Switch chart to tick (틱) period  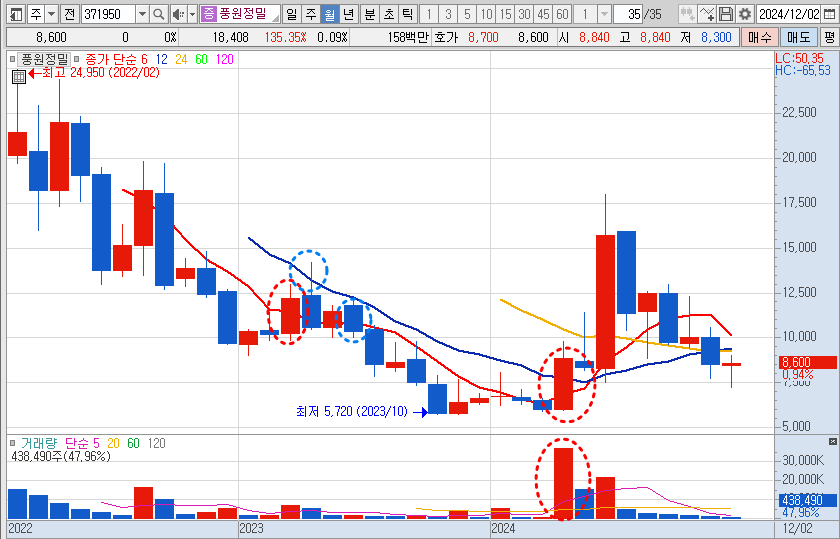click(x=408, y=14)
